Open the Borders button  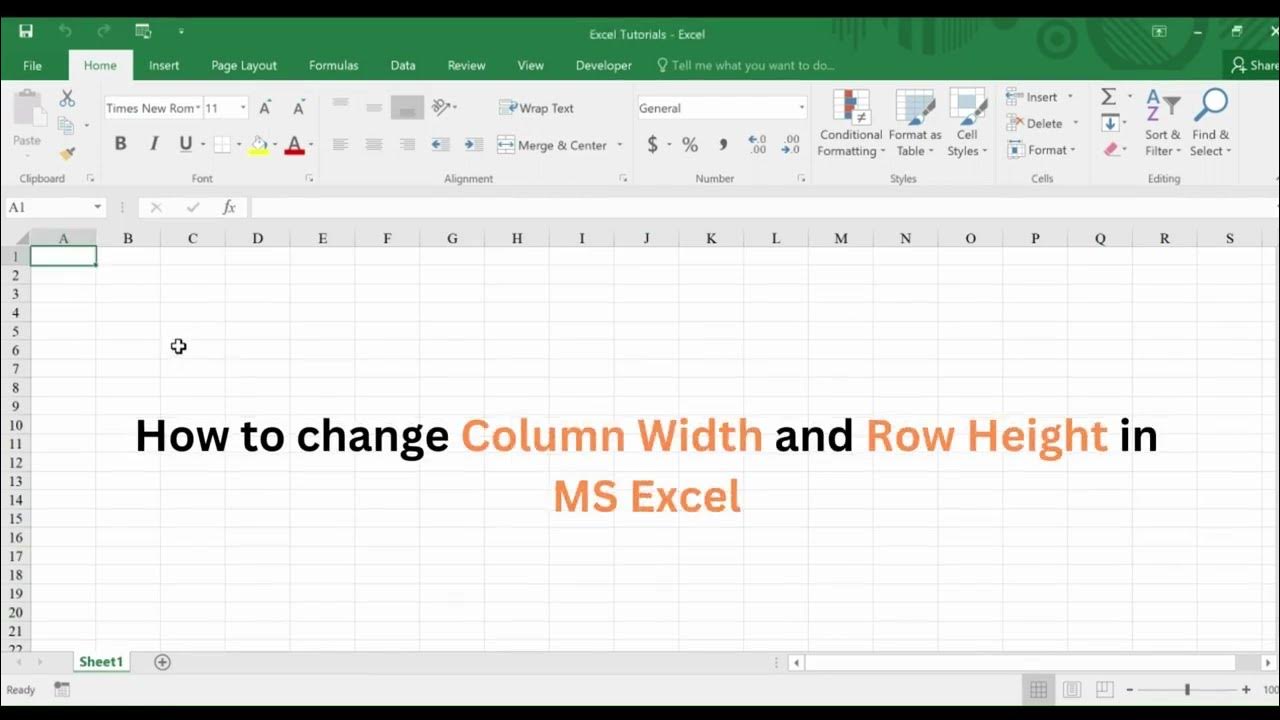pos(222,144)
